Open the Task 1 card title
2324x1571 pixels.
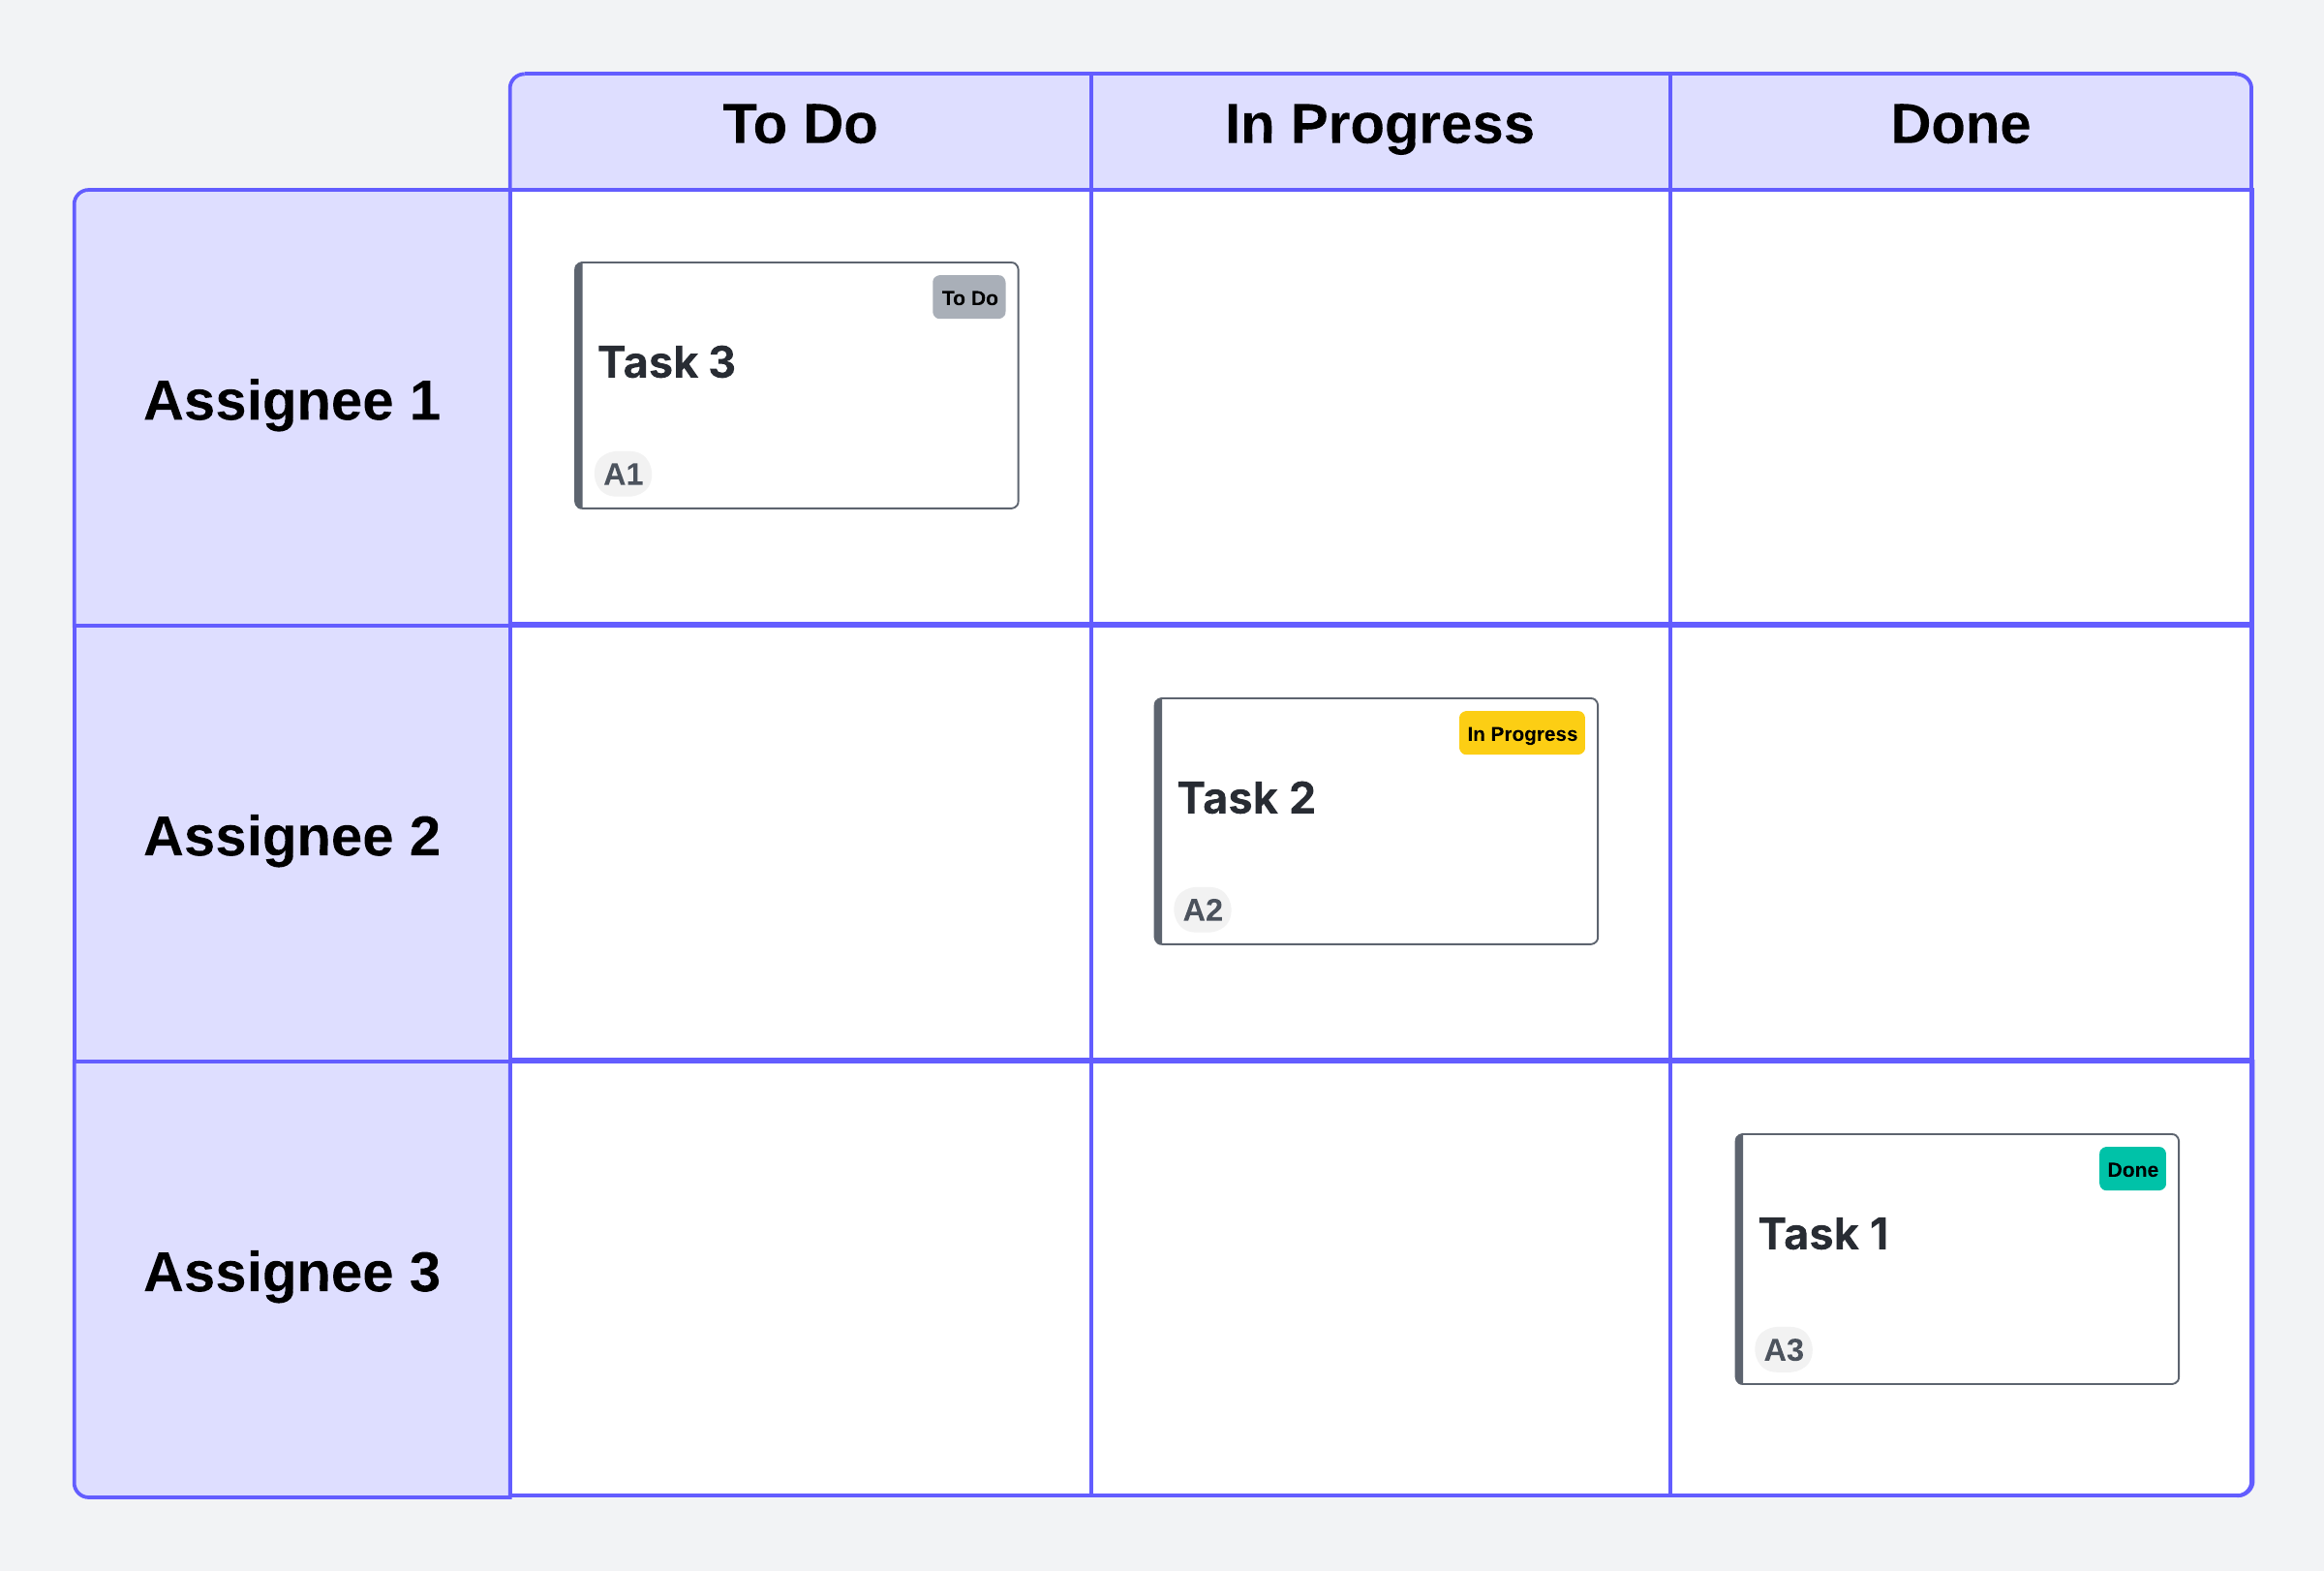[1824, 1235]
